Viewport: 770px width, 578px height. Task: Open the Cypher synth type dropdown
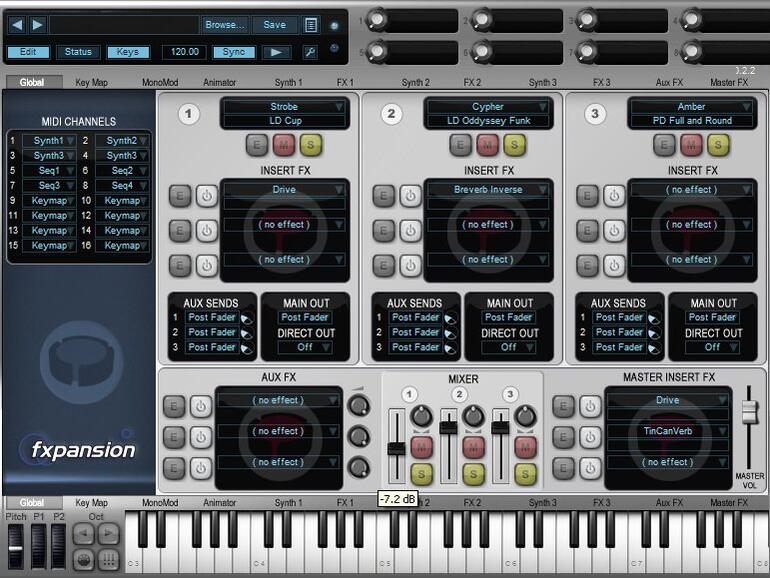point(488,107)
